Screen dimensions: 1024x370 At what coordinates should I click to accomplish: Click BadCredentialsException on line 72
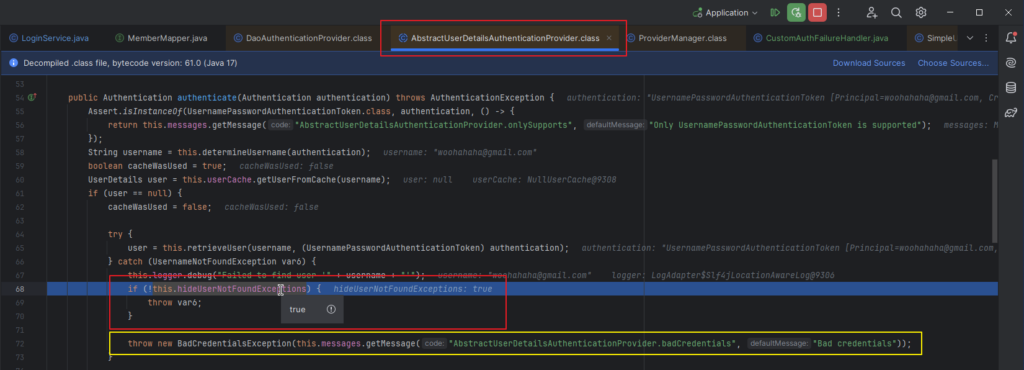pyautogui.click(x=234, y=343)
